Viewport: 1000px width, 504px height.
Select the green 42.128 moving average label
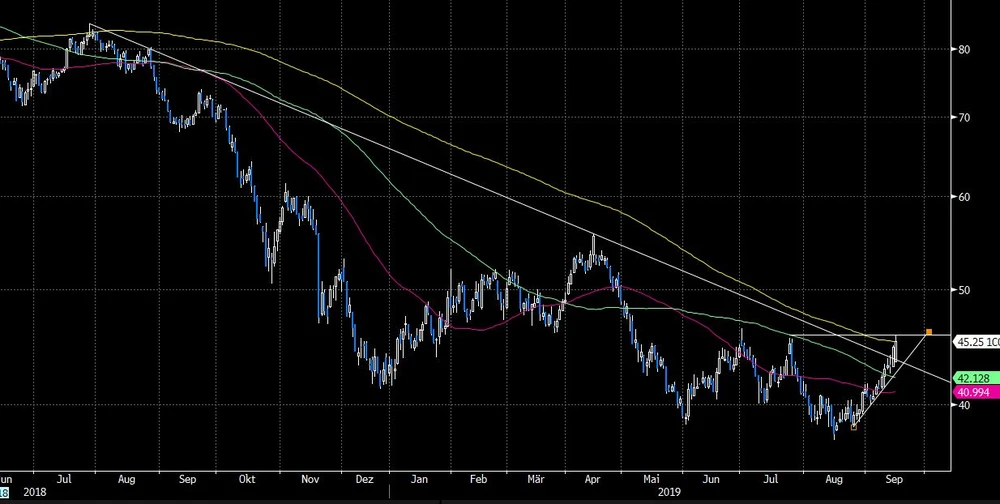click(976, 378)
